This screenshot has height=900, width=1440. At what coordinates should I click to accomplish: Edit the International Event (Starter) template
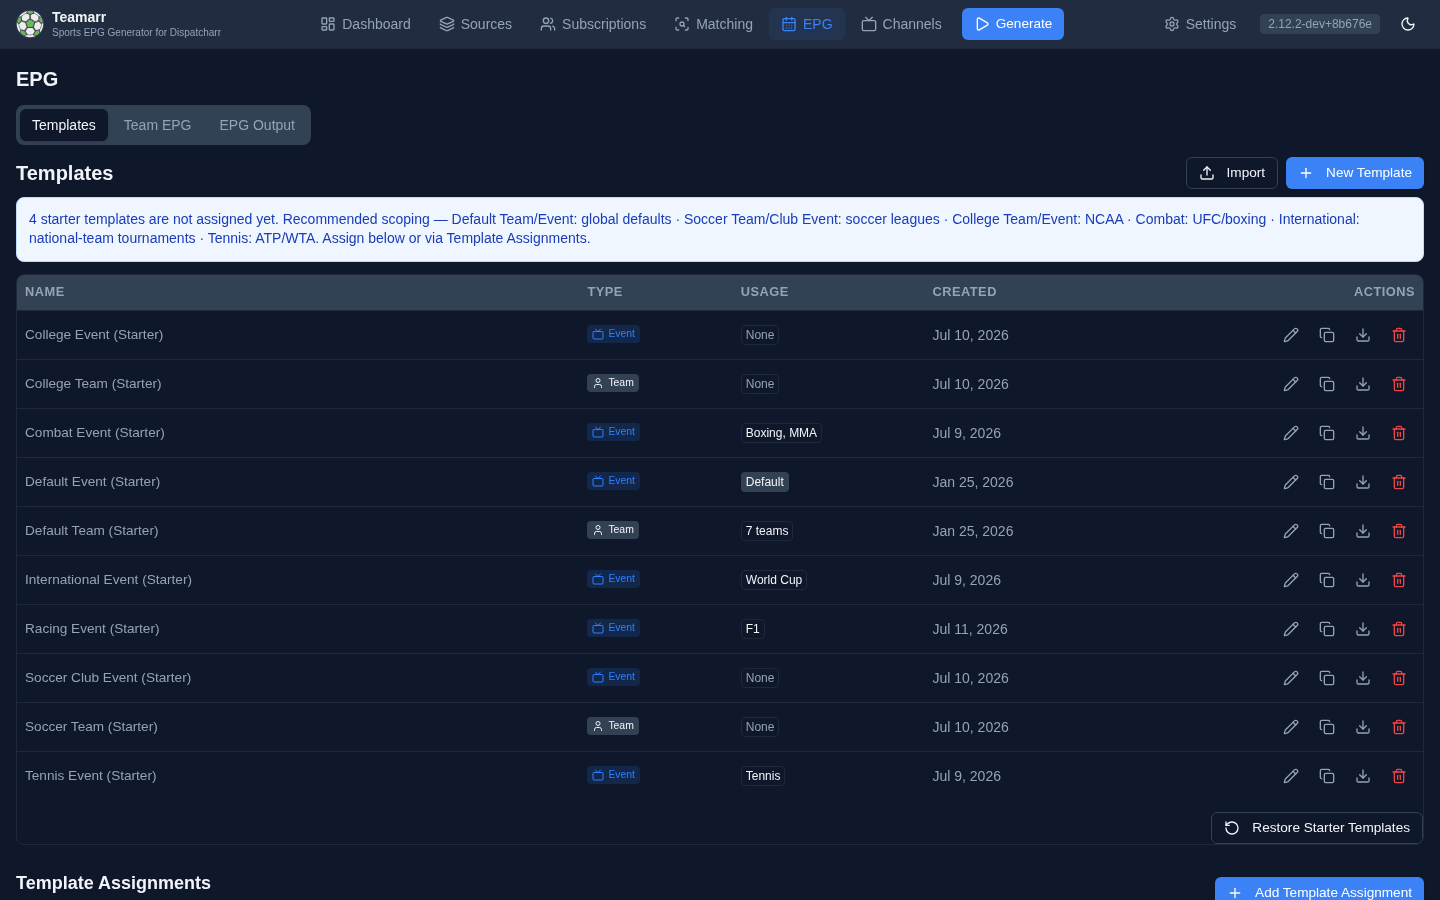(1291, 580)
